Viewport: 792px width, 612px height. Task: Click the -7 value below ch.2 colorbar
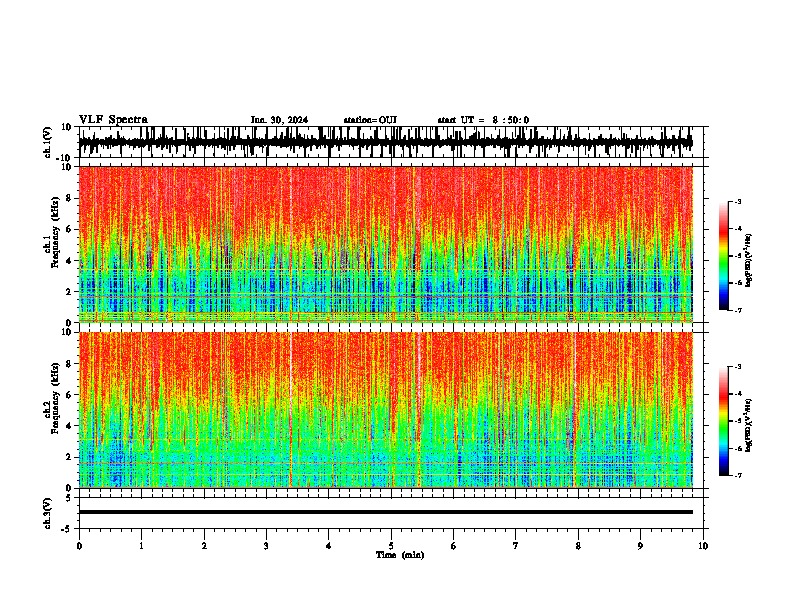tap(738, 475)
